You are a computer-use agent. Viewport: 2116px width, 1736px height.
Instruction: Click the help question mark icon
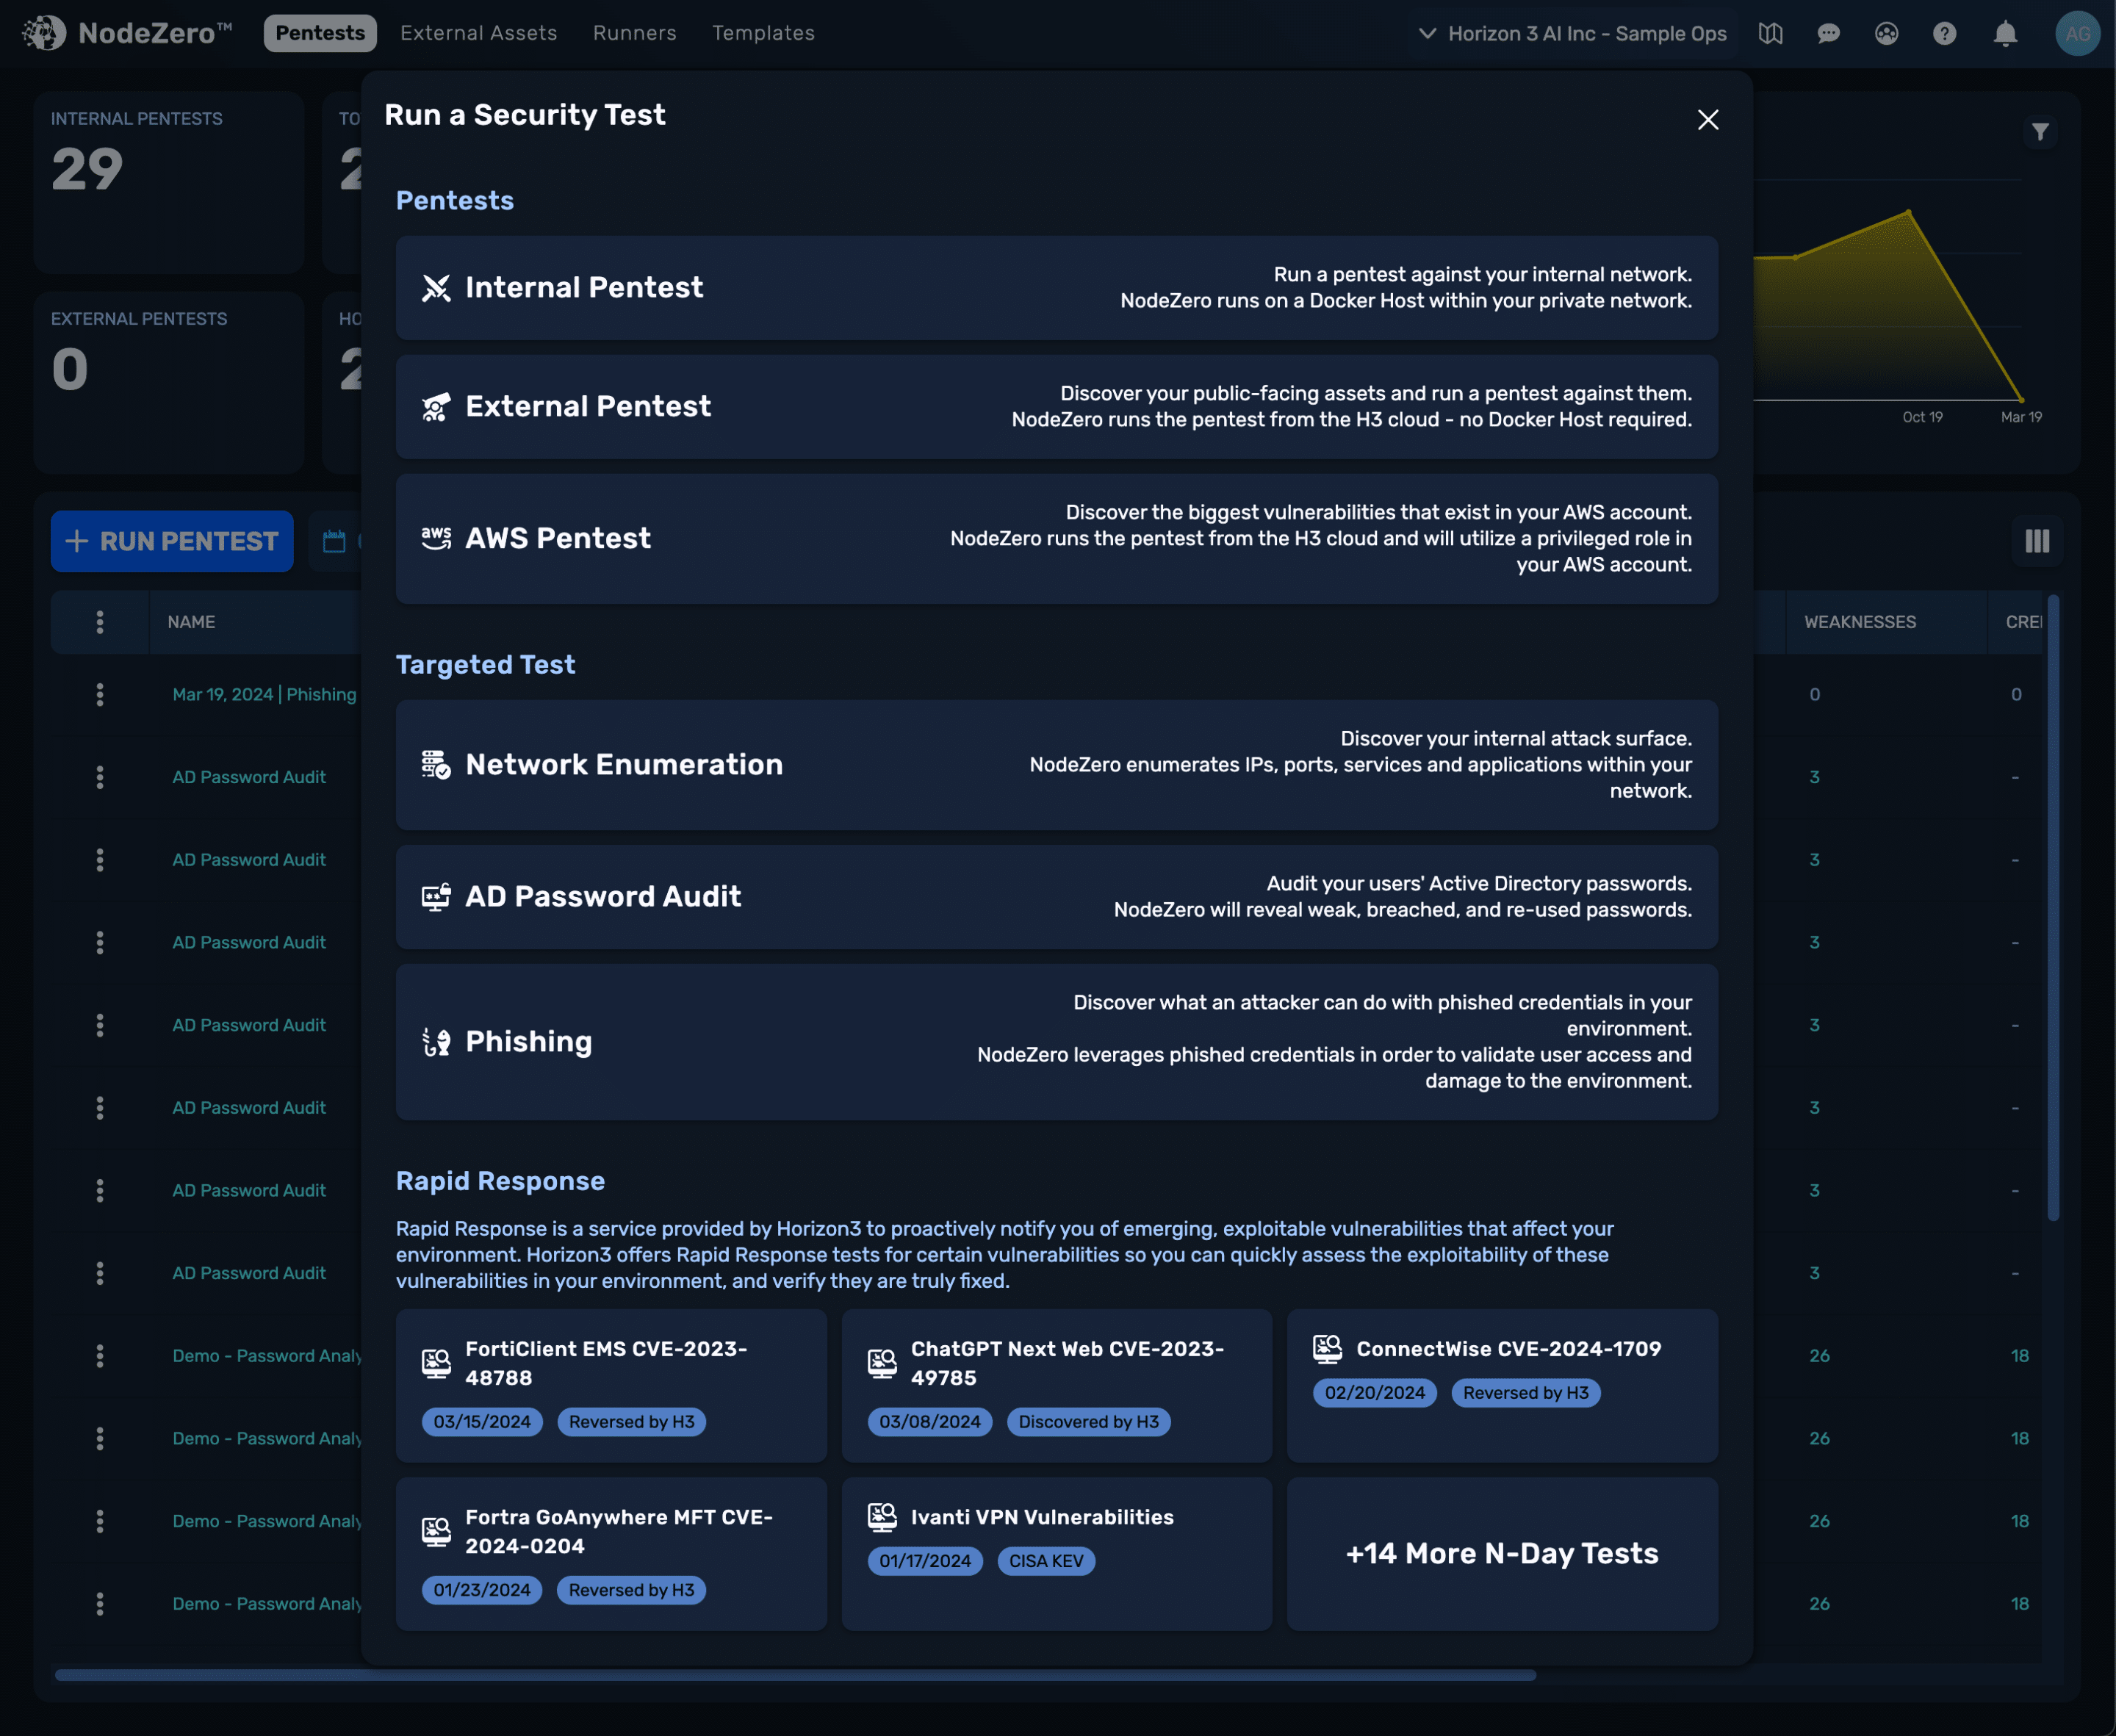pyautogui.click(x=1944, y=33)
